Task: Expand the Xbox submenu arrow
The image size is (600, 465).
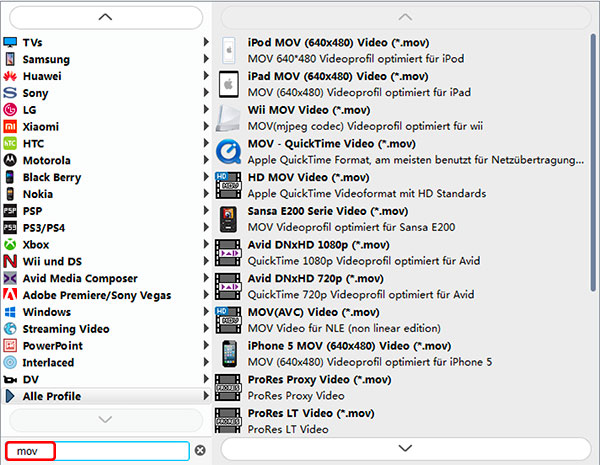Action: click(206, 244)
